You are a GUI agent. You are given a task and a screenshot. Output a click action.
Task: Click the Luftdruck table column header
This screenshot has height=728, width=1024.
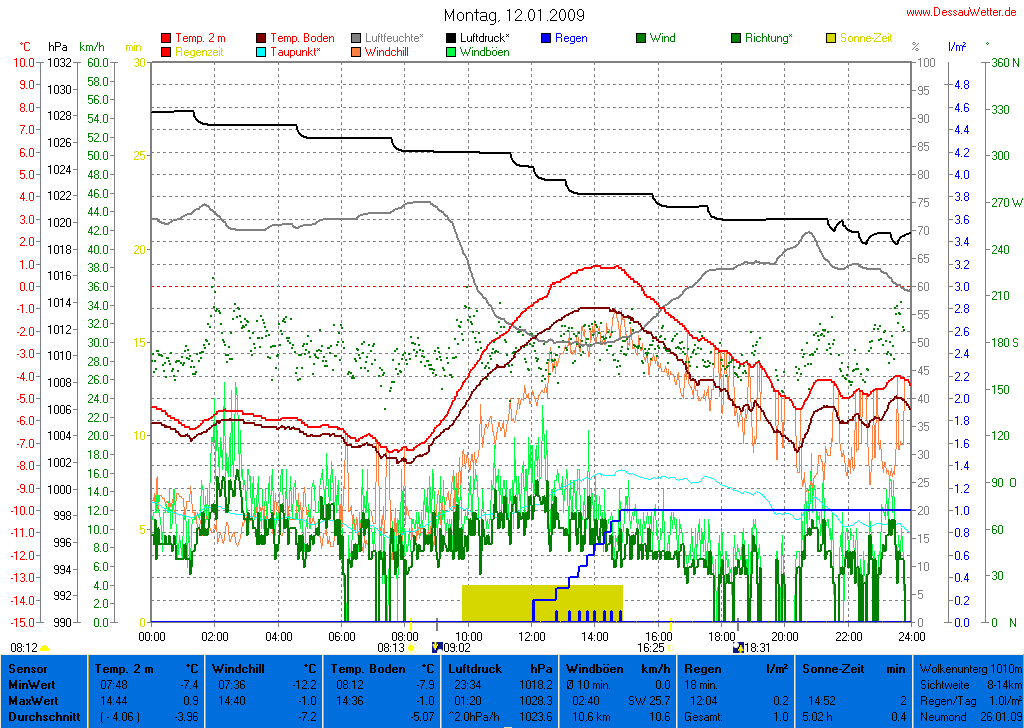[x=476, y=668]
